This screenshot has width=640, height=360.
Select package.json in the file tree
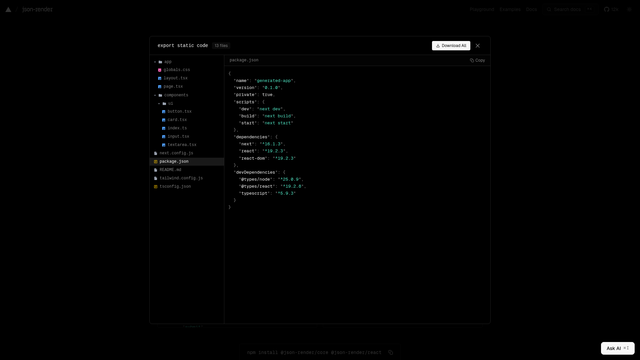click(187, 162)
